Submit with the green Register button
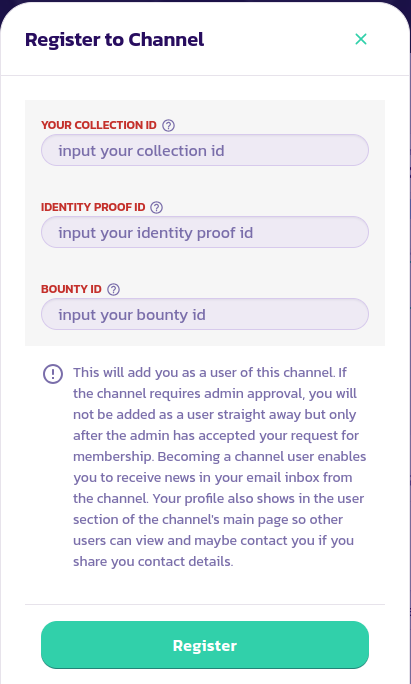 pos(205,645)
